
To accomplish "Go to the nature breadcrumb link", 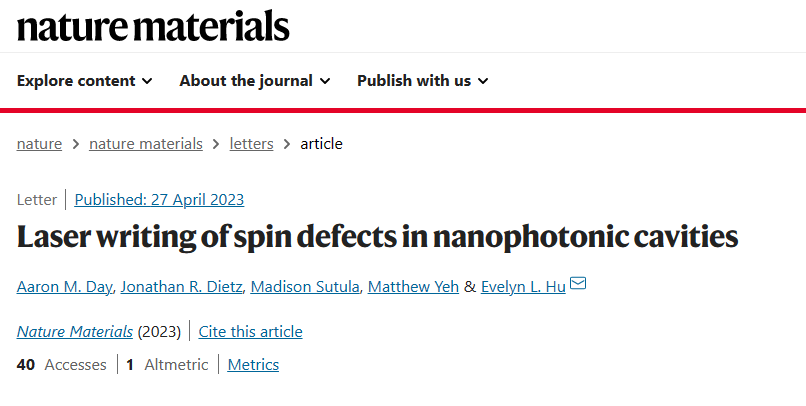I will (39, 144).
